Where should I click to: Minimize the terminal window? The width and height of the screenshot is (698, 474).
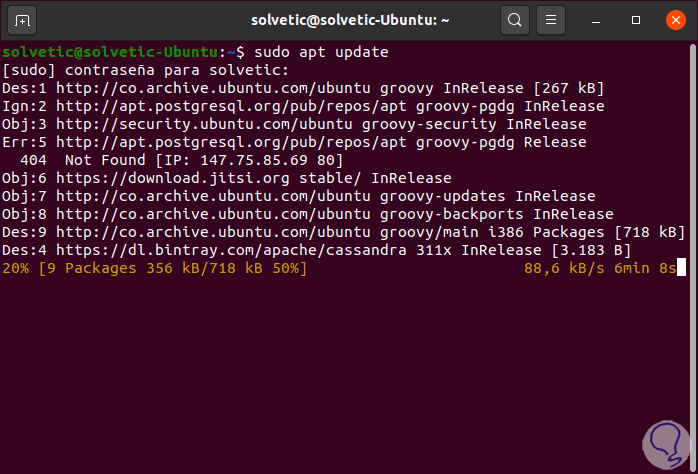point(596,20)
